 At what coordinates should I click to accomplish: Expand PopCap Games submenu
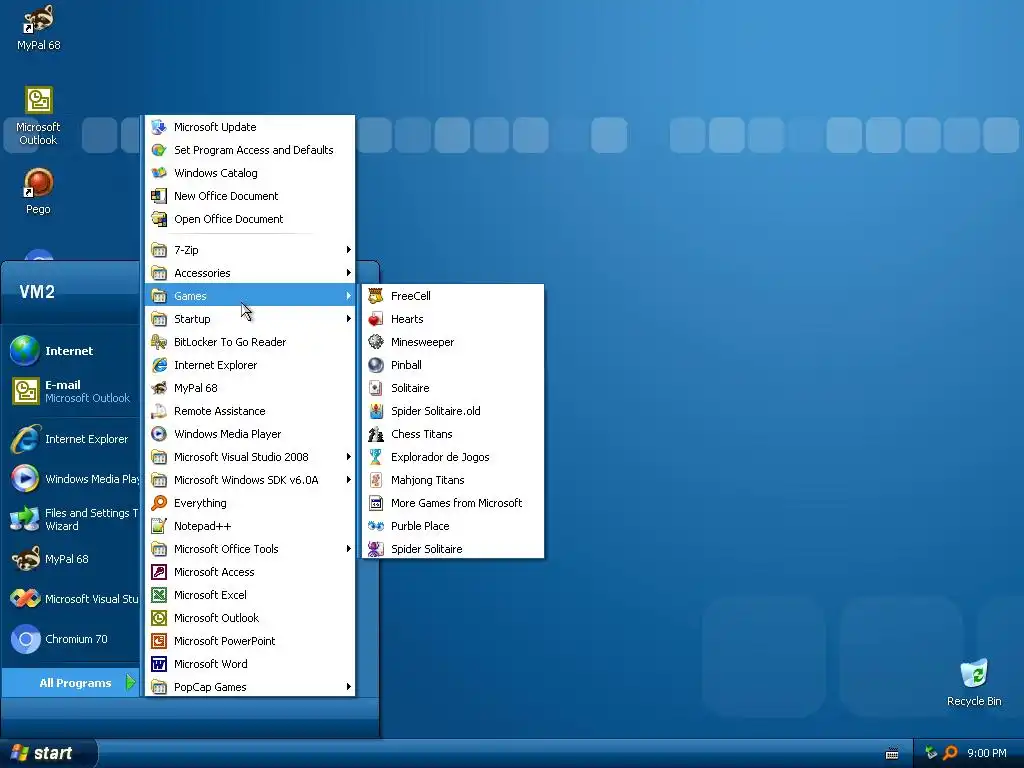pyautogui.click(x=250, y=687)
